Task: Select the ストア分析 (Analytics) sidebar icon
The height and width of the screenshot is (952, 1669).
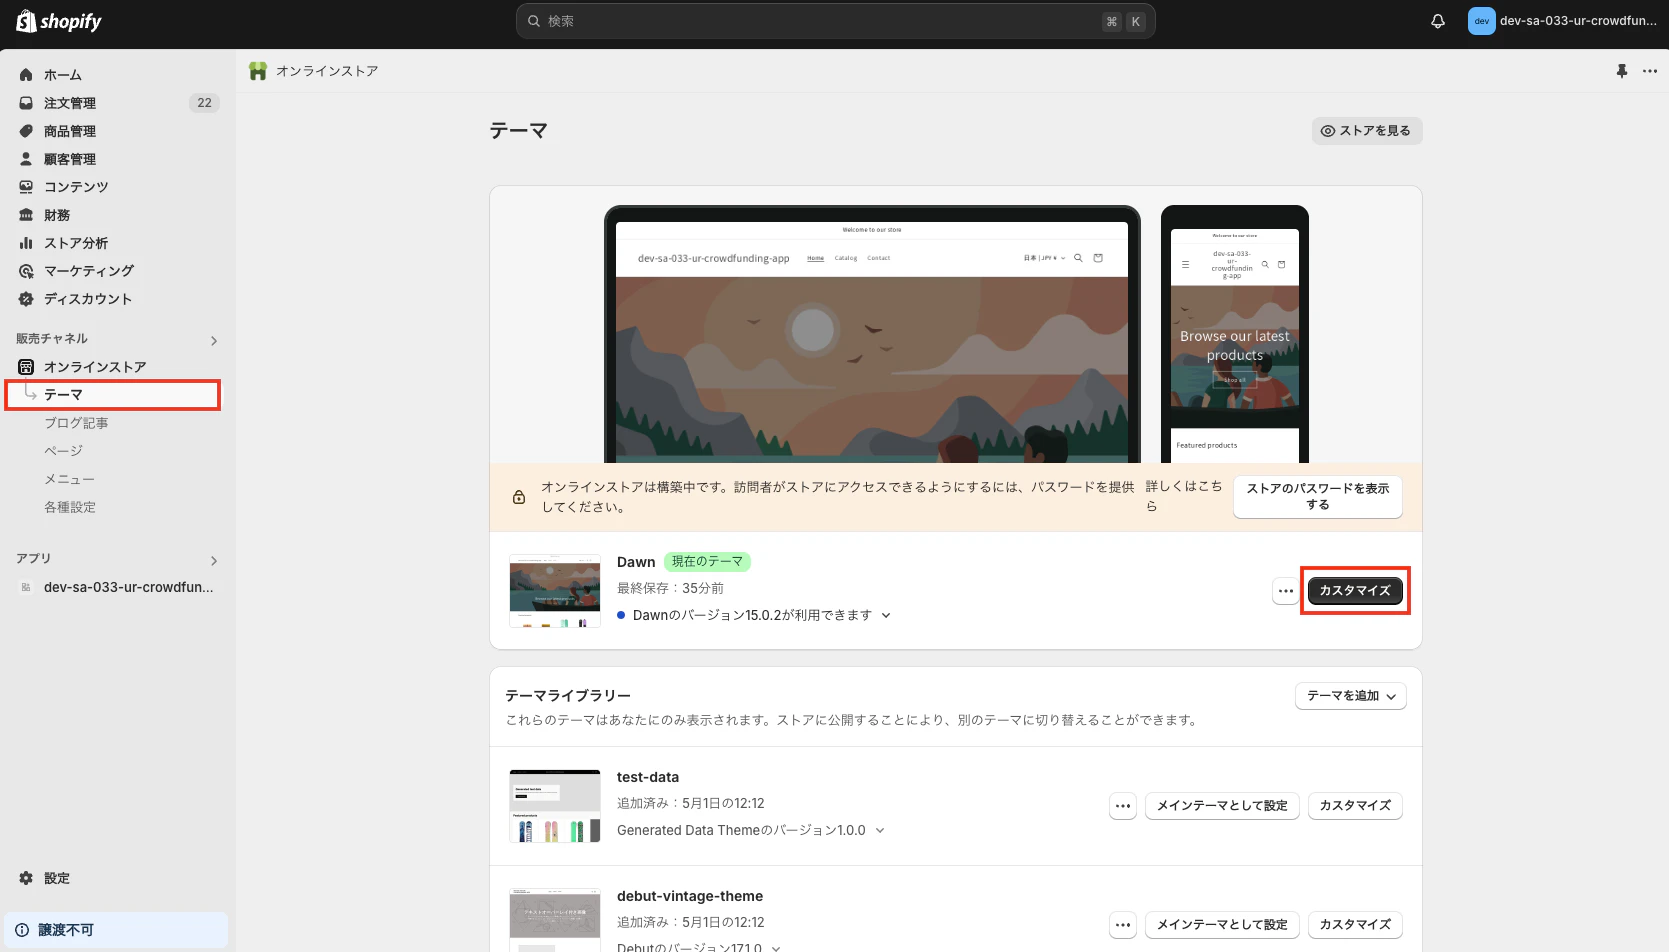Action: [24, 242]
